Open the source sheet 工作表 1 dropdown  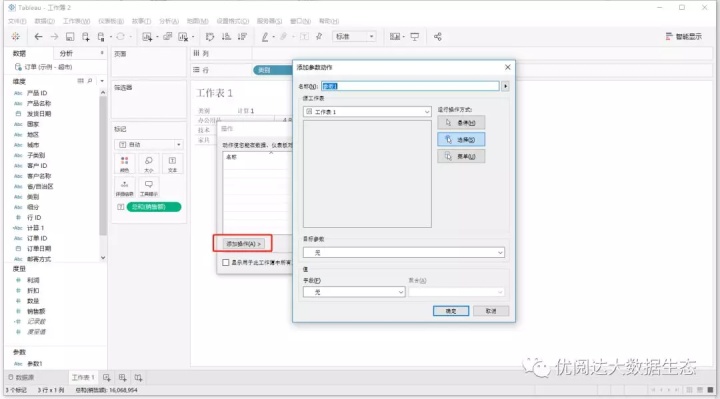(367, 112)
